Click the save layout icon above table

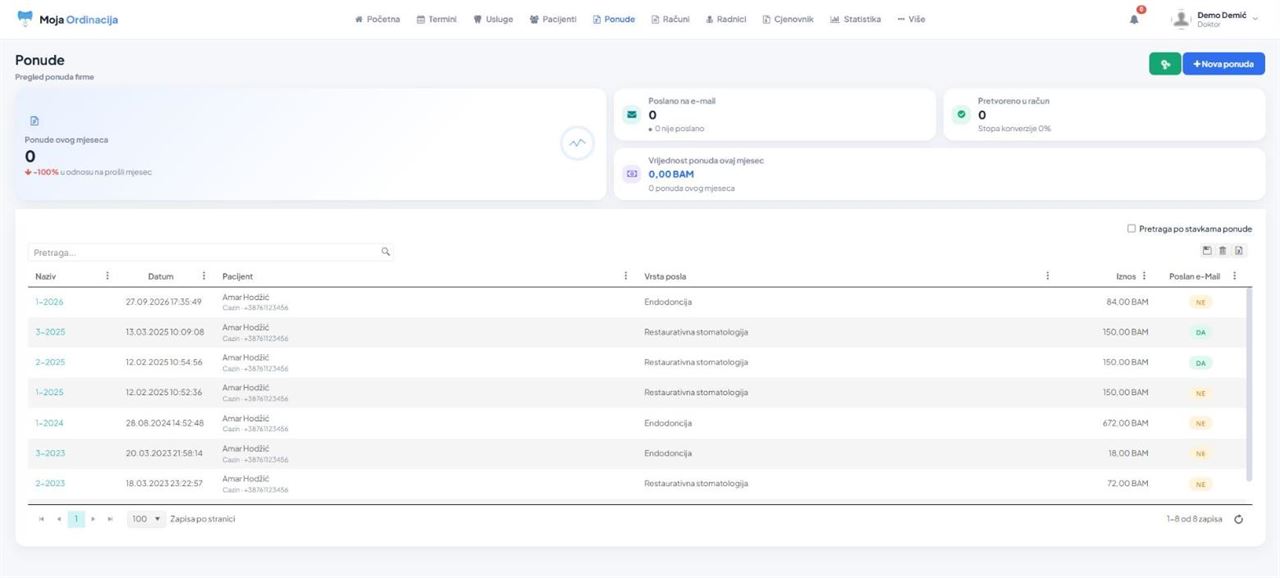point(1207,251)
